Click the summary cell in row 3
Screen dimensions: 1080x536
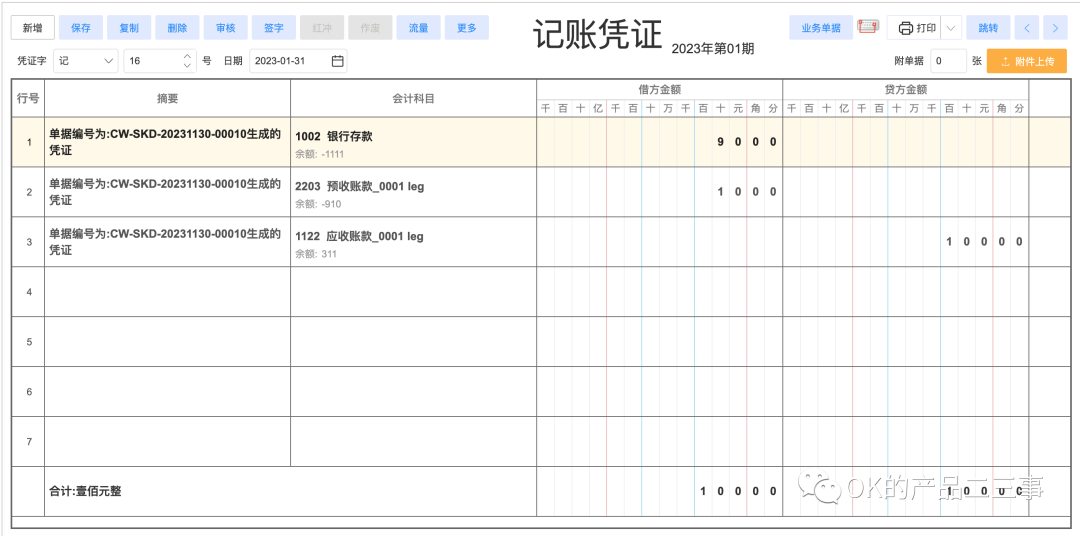tap(167, 242)
